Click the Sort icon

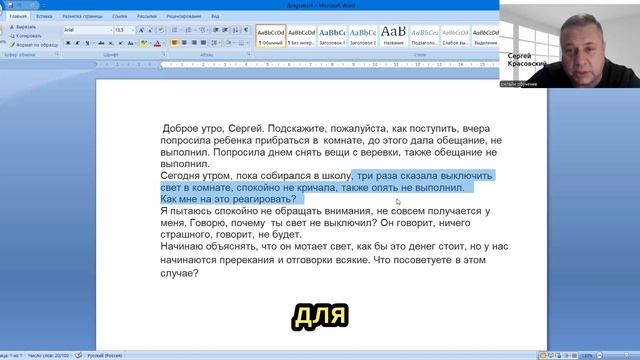click(x=236, y=30)
